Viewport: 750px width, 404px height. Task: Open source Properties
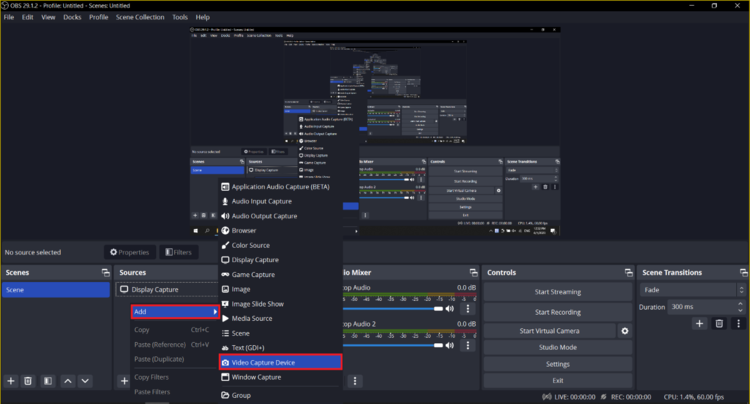pyautogui.click(x=130, y=252)
